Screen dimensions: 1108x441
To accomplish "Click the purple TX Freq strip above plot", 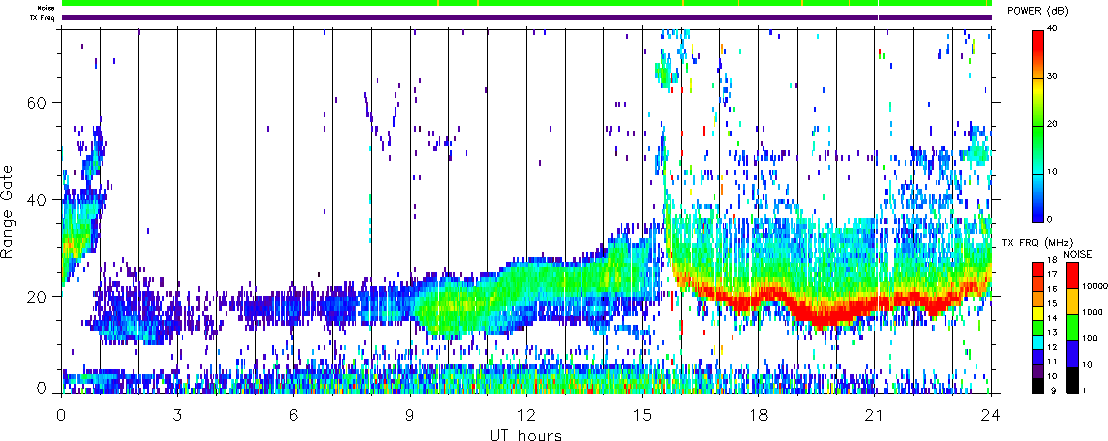I will [x=526, y=17].
